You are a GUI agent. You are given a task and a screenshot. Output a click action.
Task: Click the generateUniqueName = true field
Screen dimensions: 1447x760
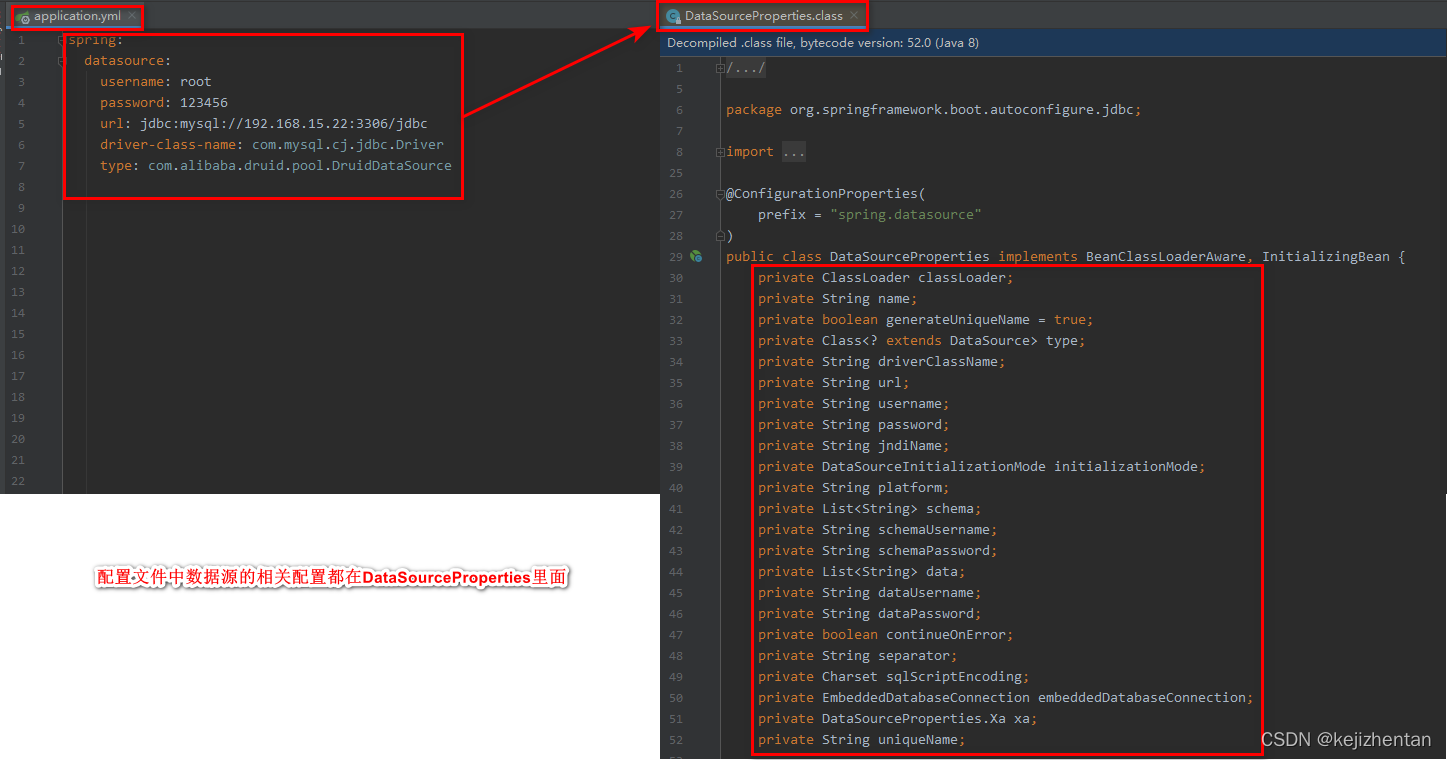pyautogui.click(x=925, y=320)
